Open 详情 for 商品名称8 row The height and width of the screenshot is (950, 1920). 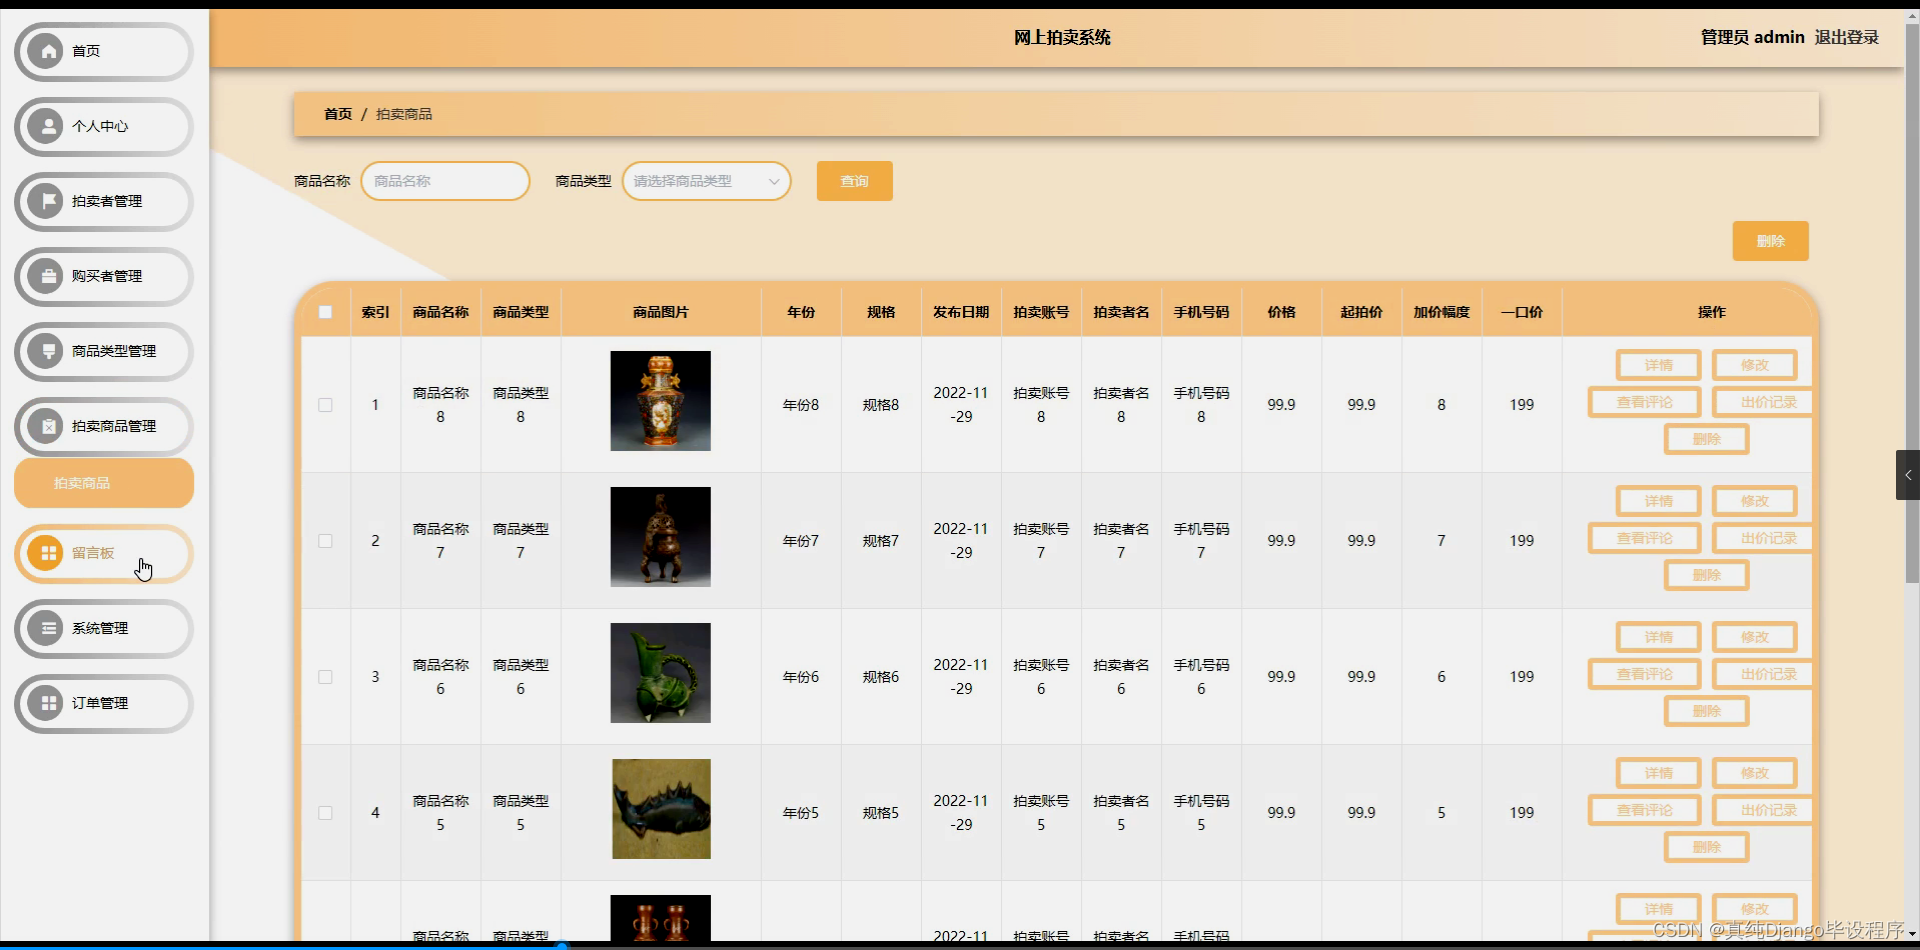point(1658,365)
